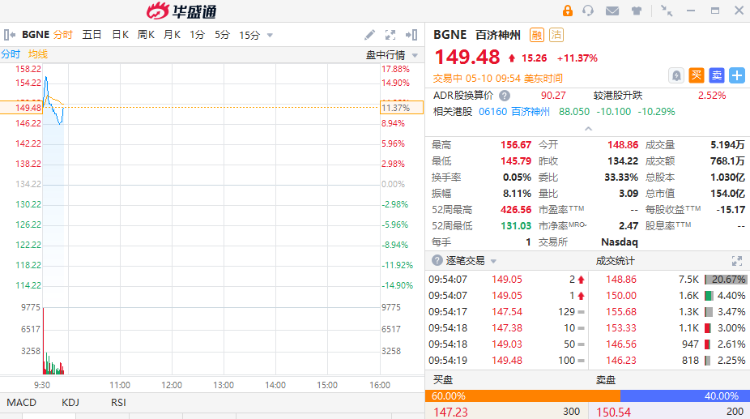Click the orange 60.00% buy ratio bar

pyautogui.click(x=522, y=396)
